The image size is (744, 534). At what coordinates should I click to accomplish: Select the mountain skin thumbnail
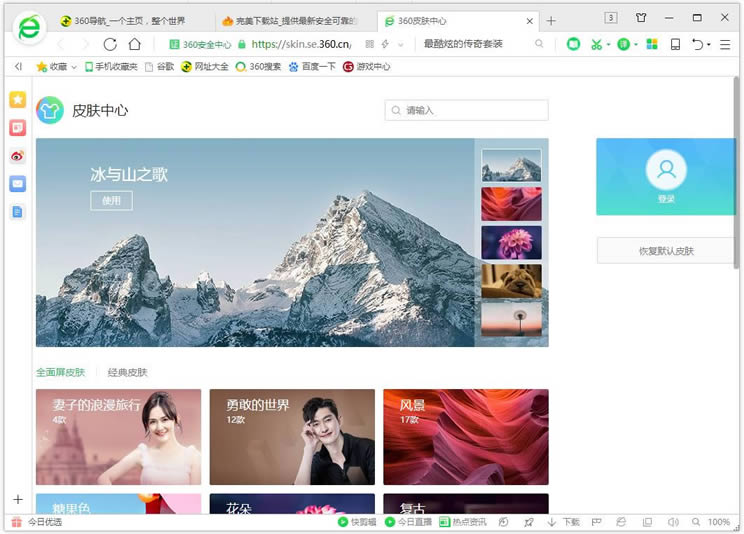[x=511, y=166]
